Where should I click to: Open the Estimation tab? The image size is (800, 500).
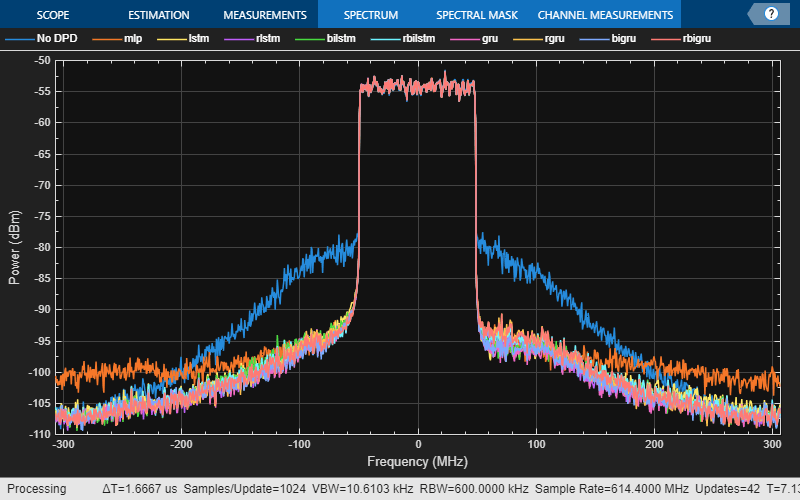tap(158, 15)
